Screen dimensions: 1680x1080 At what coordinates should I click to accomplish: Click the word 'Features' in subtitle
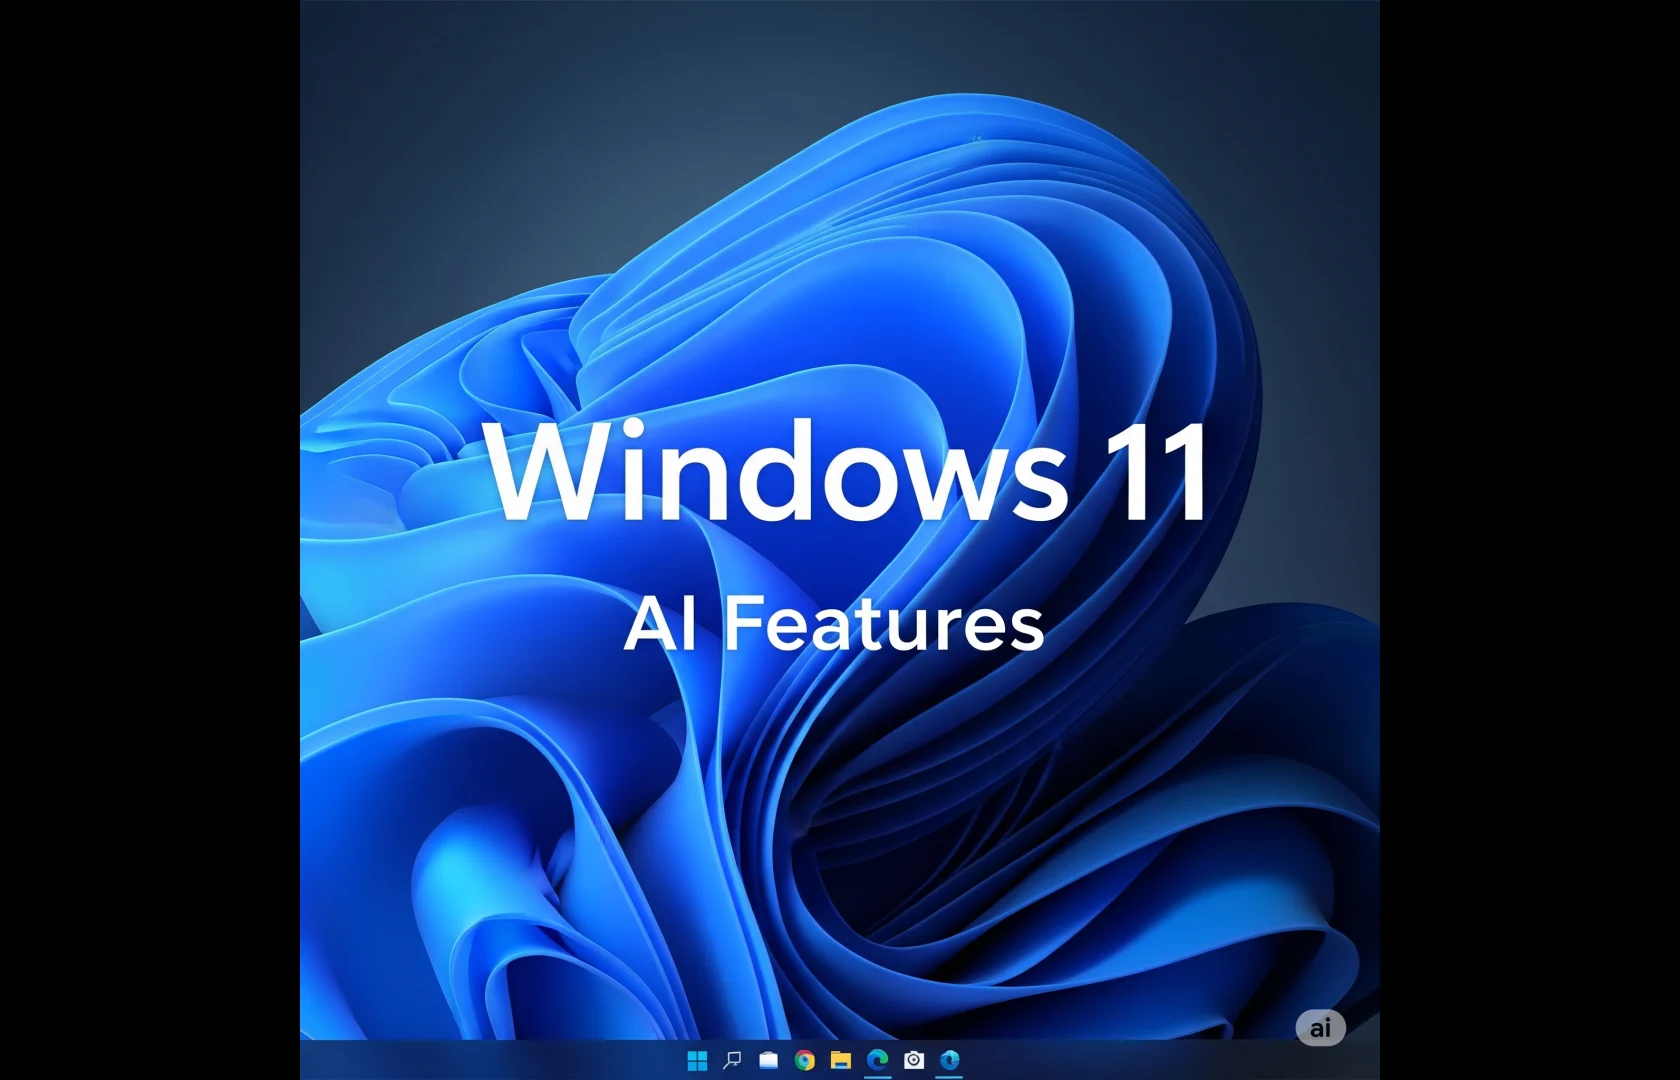click(x=884, y=625)
